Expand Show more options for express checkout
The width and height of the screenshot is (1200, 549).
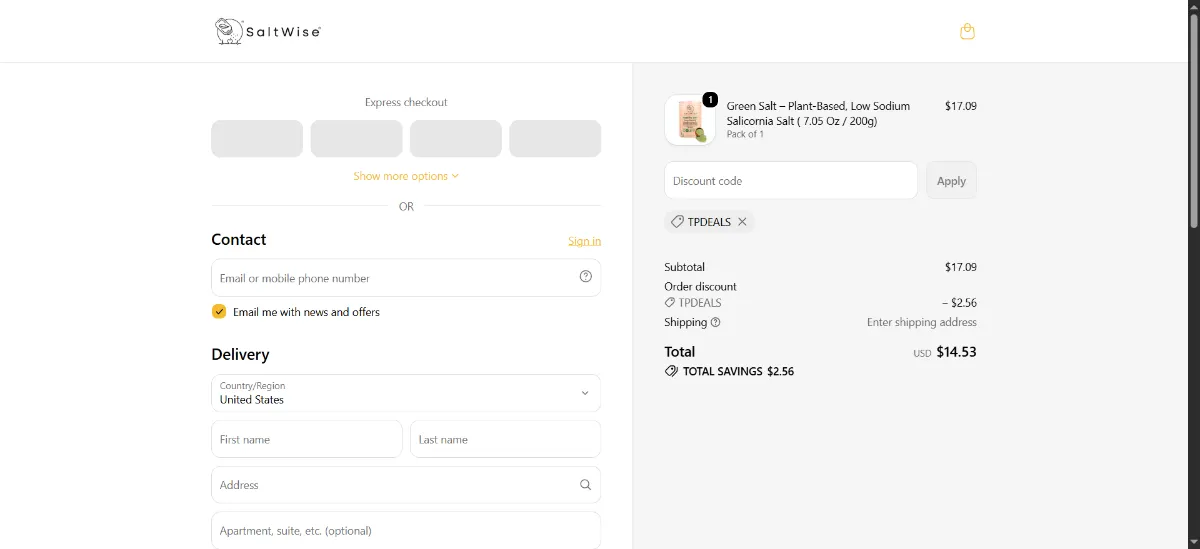[x=406, y=176]
